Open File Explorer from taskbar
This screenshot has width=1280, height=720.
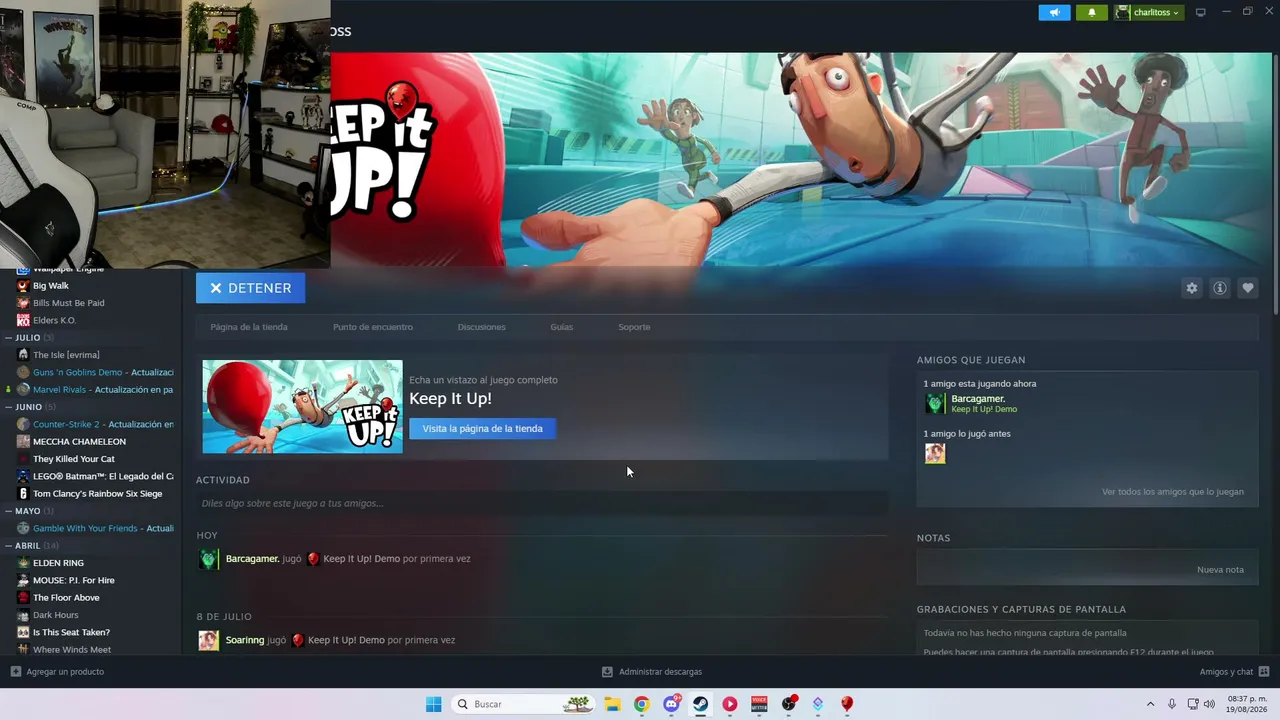(611, 704)
